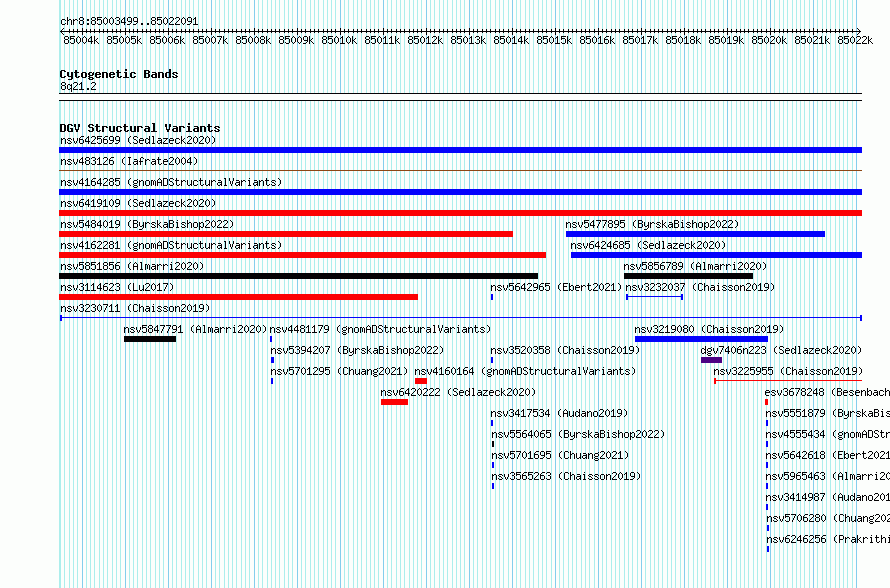The image size is (890, 588).
Task: Click the nsv5851856 (Almarri2020) label
Action: pos(132,266)
